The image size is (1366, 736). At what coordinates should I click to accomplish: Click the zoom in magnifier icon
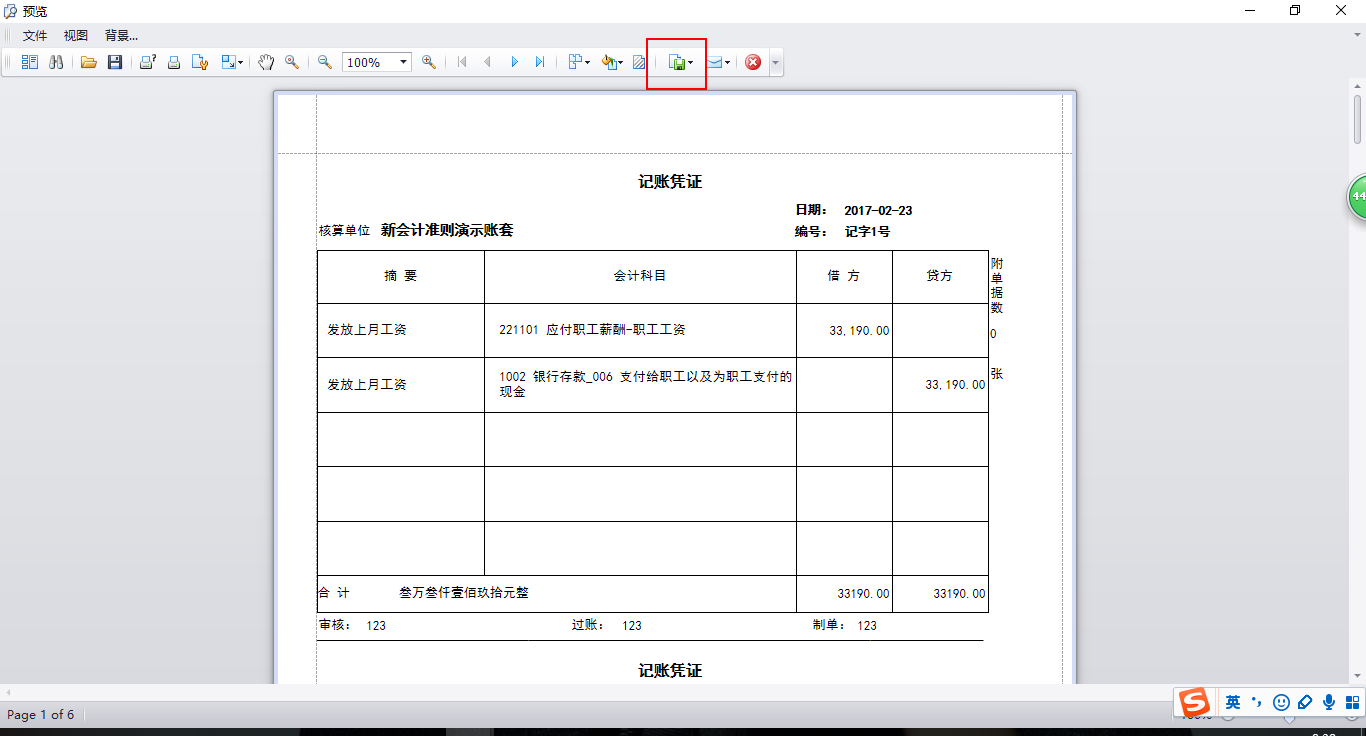coord(429,62)
